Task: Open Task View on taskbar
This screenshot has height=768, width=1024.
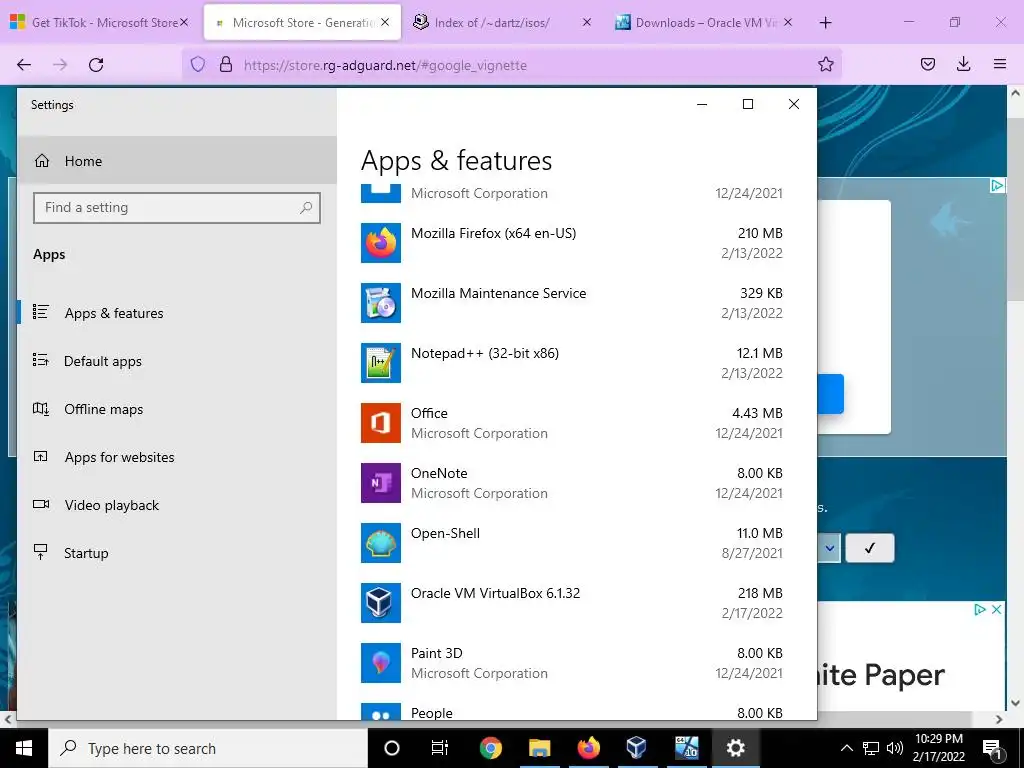Action: click(x=440, y=748)
